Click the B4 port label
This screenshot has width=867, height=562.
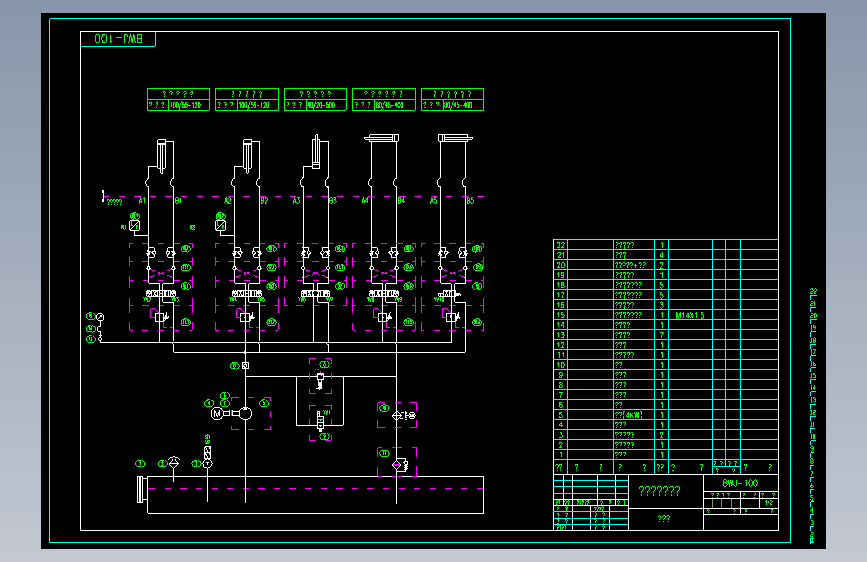point(401,201)
